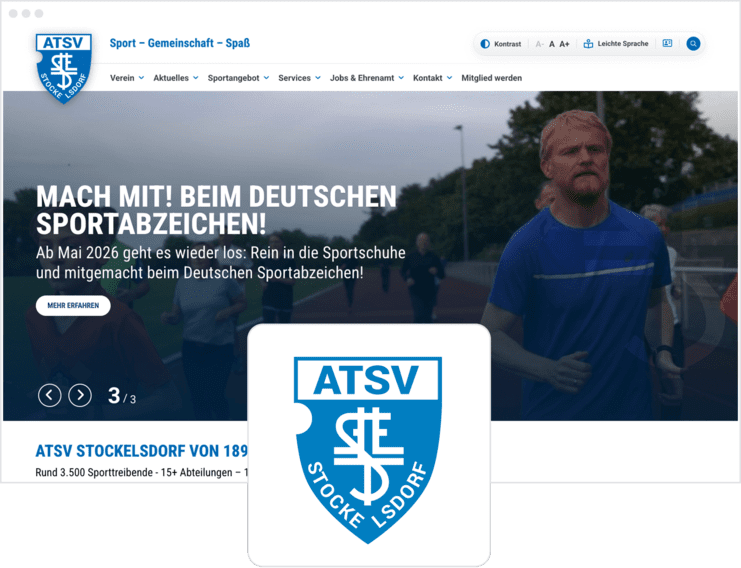
Task: Click the Deutsches Sportabzeichen slide headline
Action: tap(216, 210)
